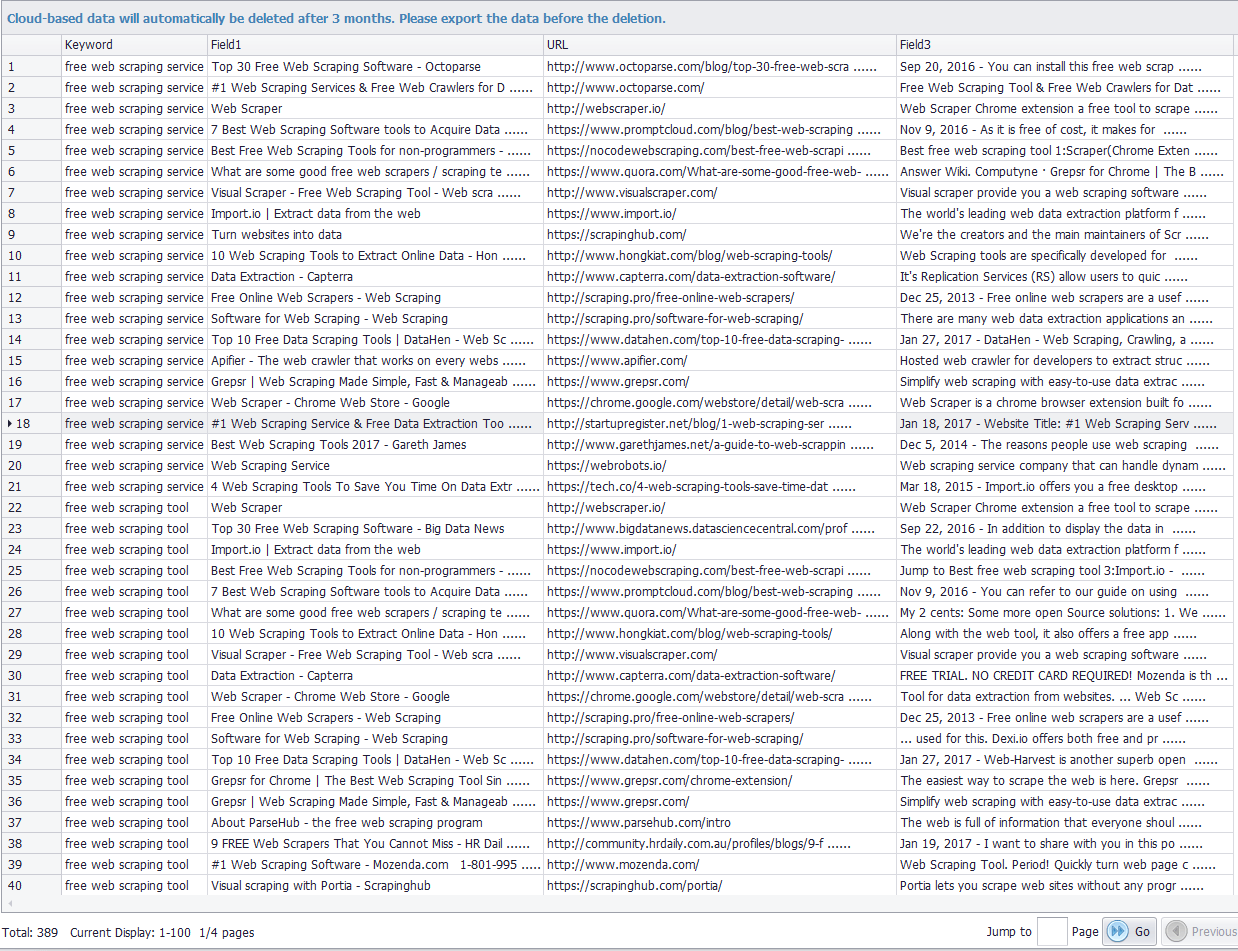Click the Keyword column header

(x=134, y=45)
